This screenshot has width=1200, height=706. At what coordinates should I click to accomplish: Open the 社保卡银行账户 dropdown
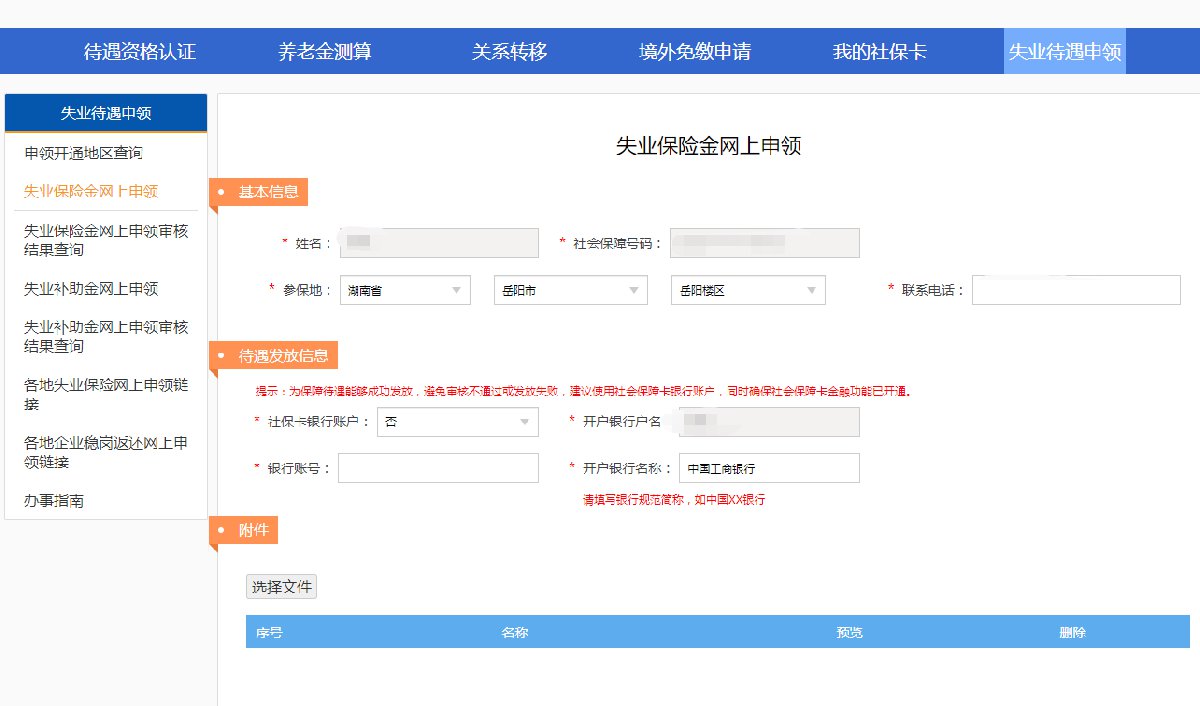[x=457, y=422]
